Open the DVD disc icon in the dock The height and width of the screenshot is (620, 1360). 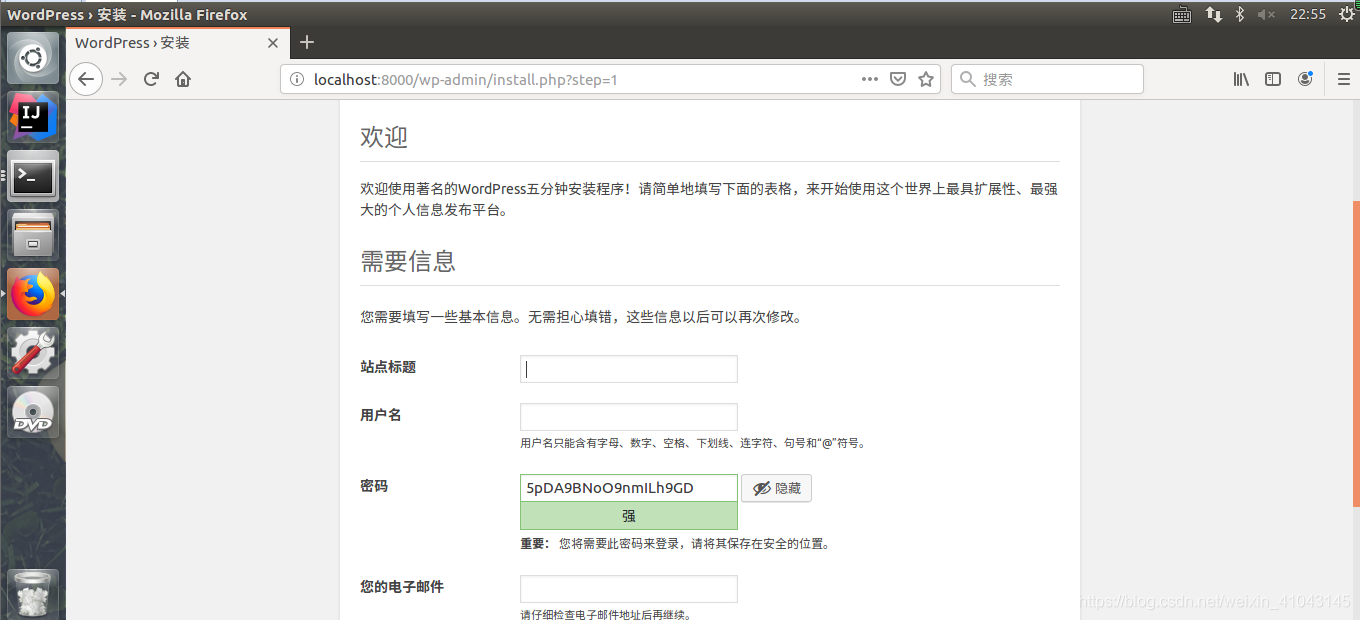pyautogui.click(x=33, y=413)
